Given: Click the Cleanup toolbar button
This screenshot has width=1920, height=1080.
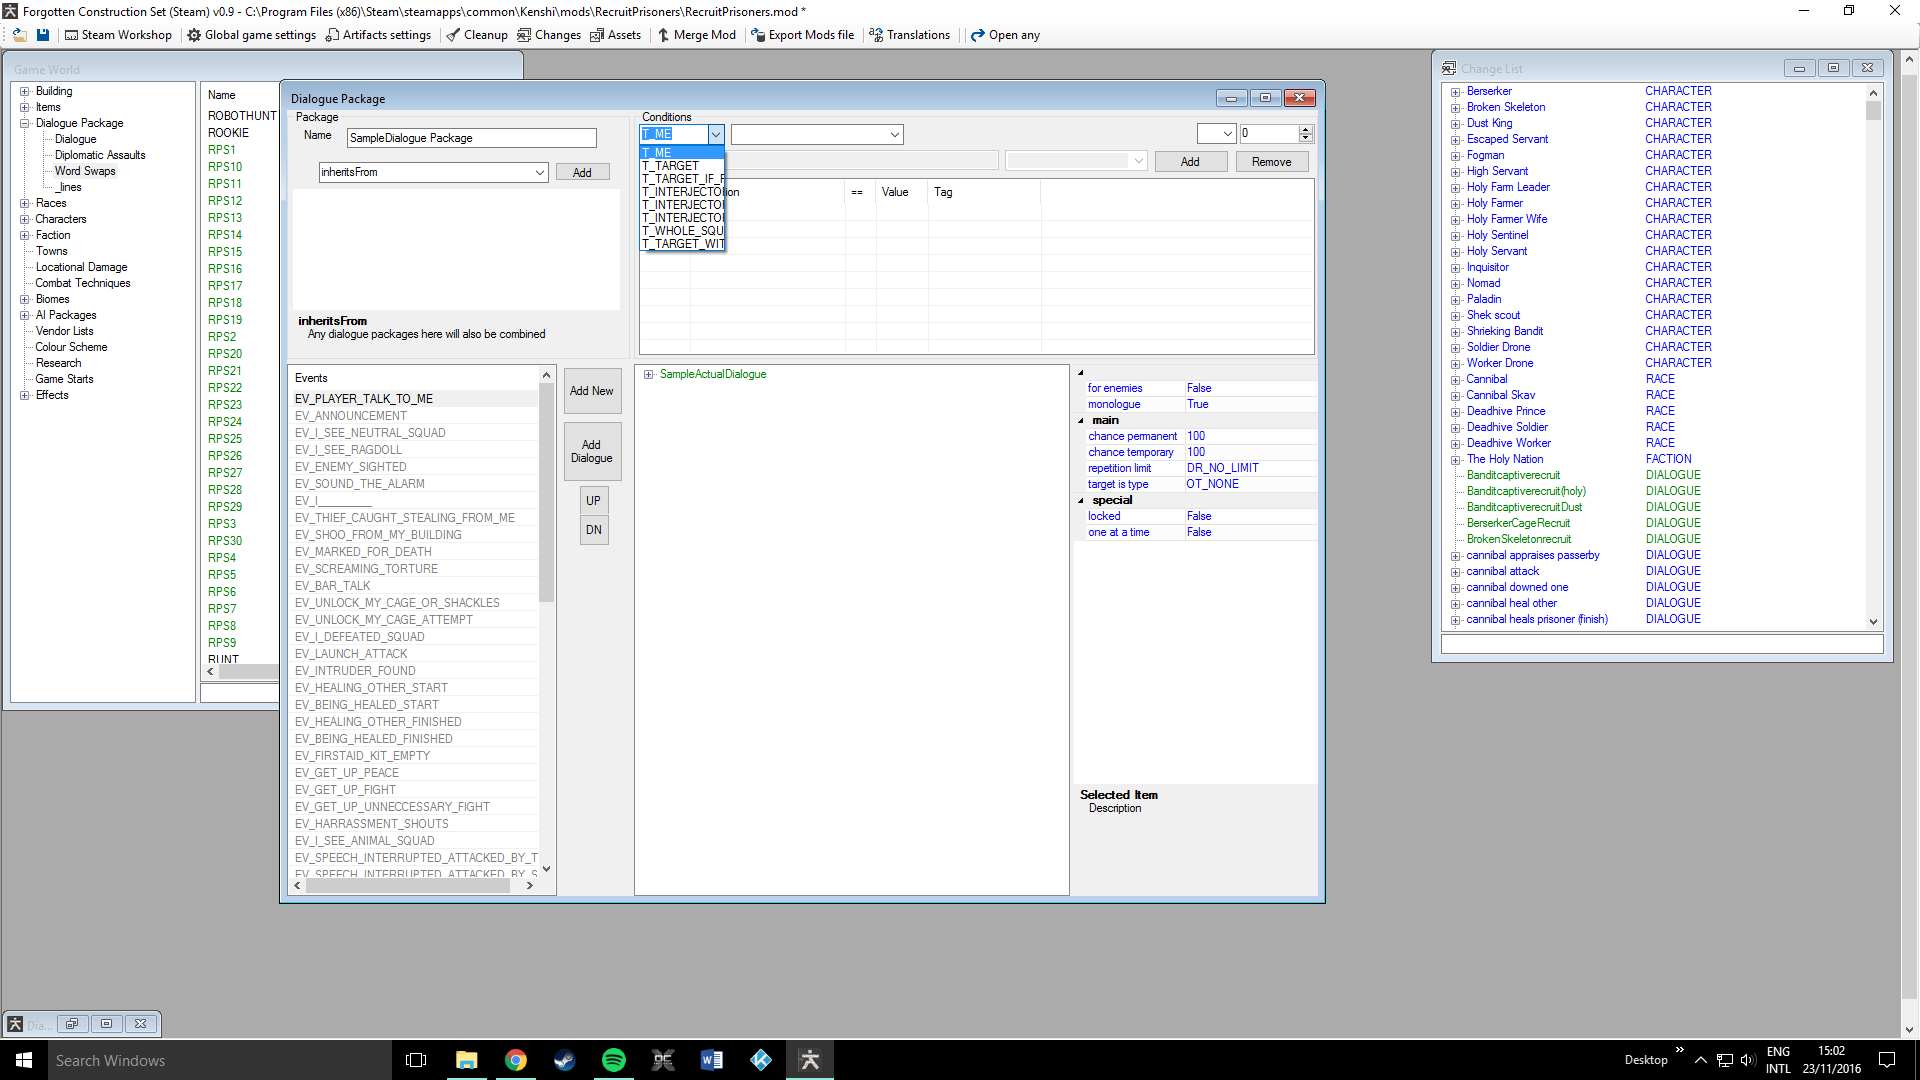Looking at the screenshot, I should pos(477,35).
